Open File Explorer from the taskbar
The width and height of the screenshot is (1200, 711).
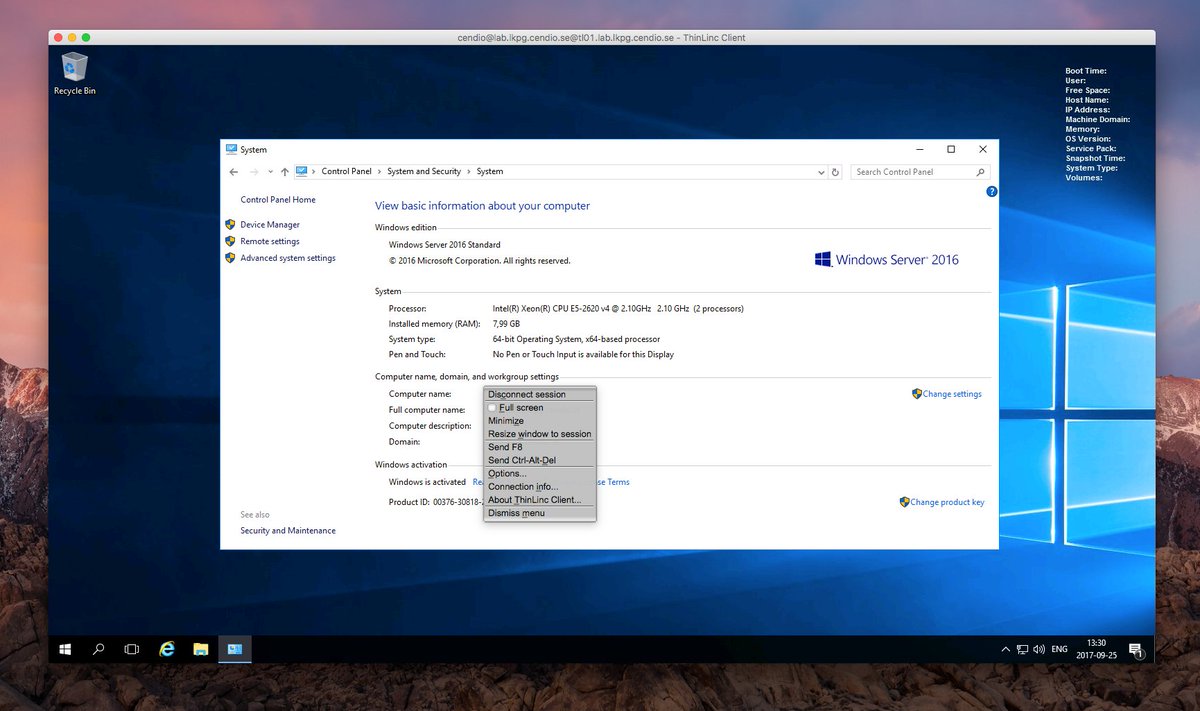coord(200,649)
